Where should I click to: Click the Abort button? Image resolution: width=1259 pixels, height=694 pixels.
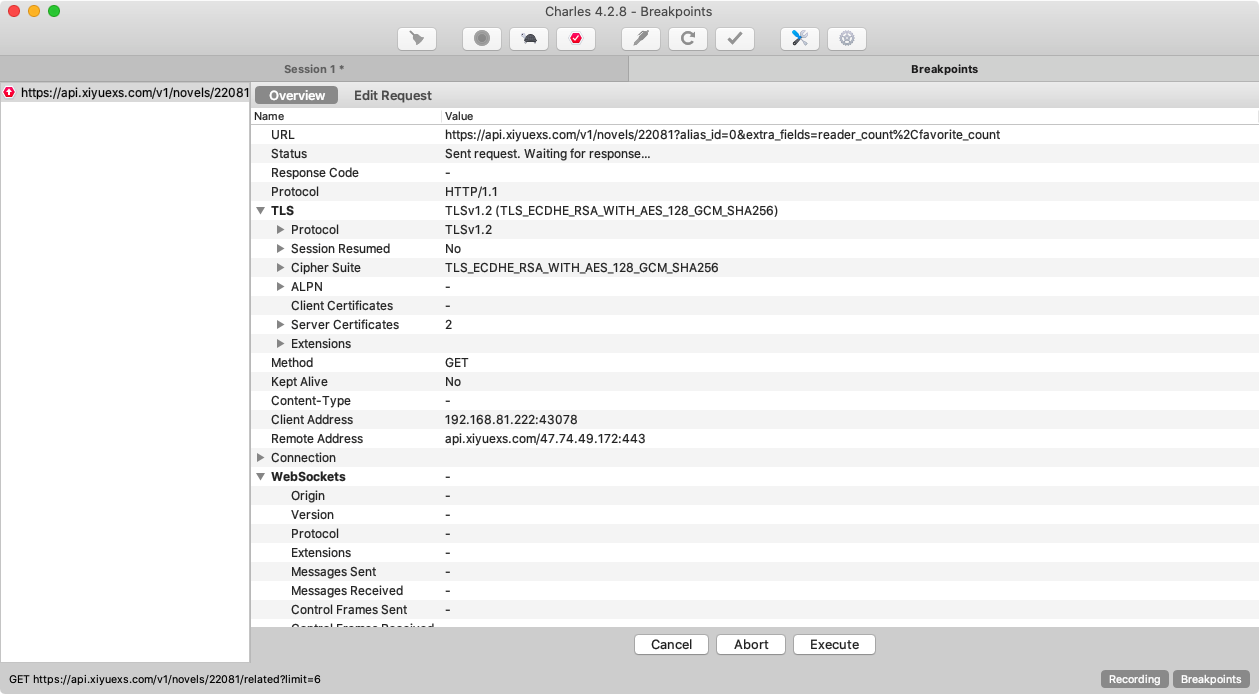[751, 644]
